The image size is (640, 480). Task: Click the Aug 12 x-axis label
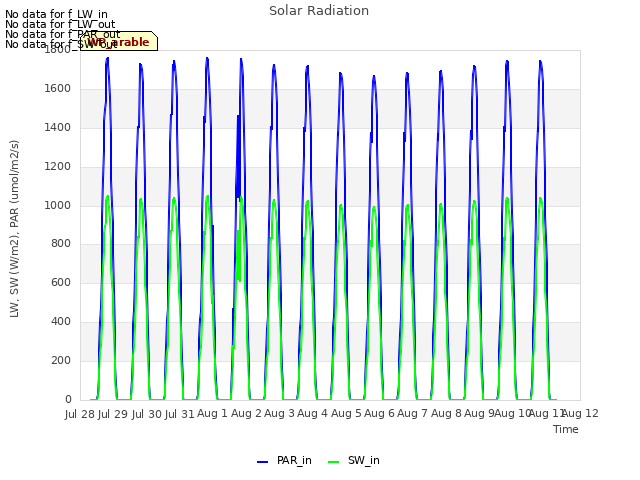[581, 414]
